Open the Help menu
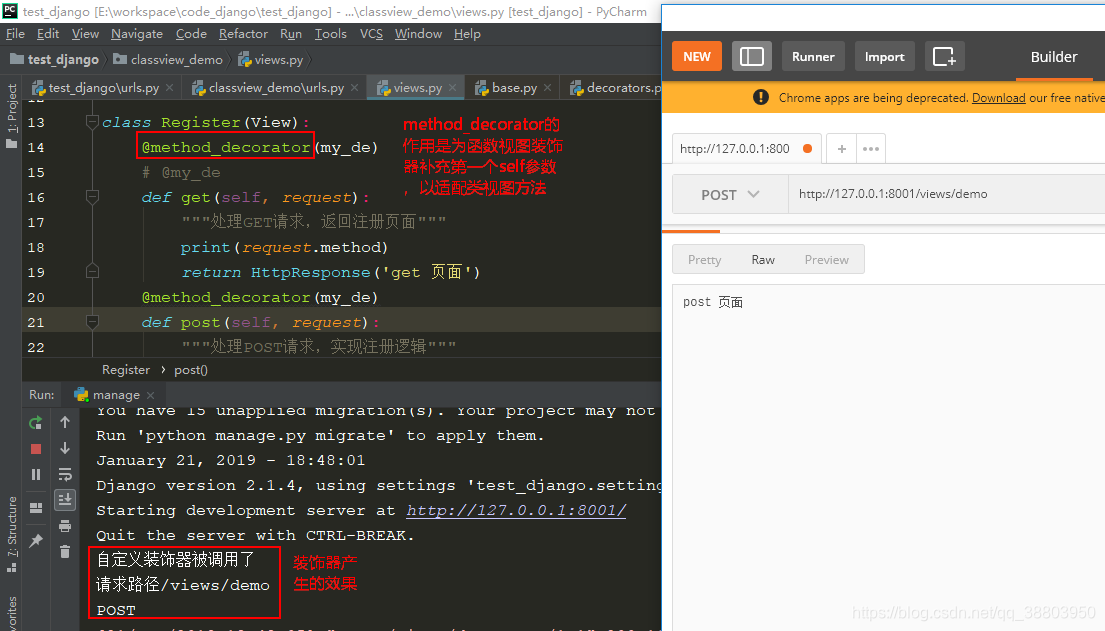1105x631 pixels. click(x=467, y=34)
